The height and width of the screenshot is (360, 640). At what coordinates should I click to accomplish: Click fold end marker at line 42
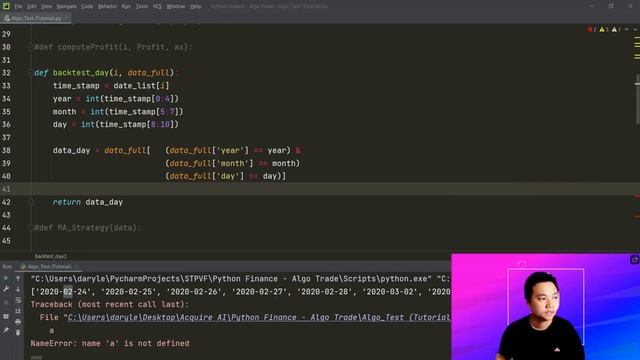31,202
